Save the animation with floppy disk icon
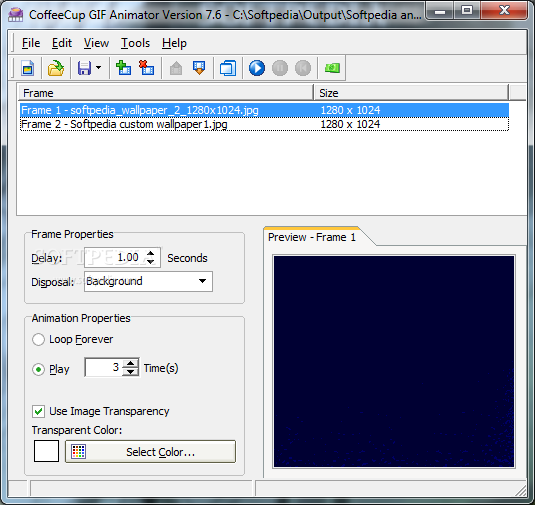This screenshot has height=505, width=535. (84, 68)
